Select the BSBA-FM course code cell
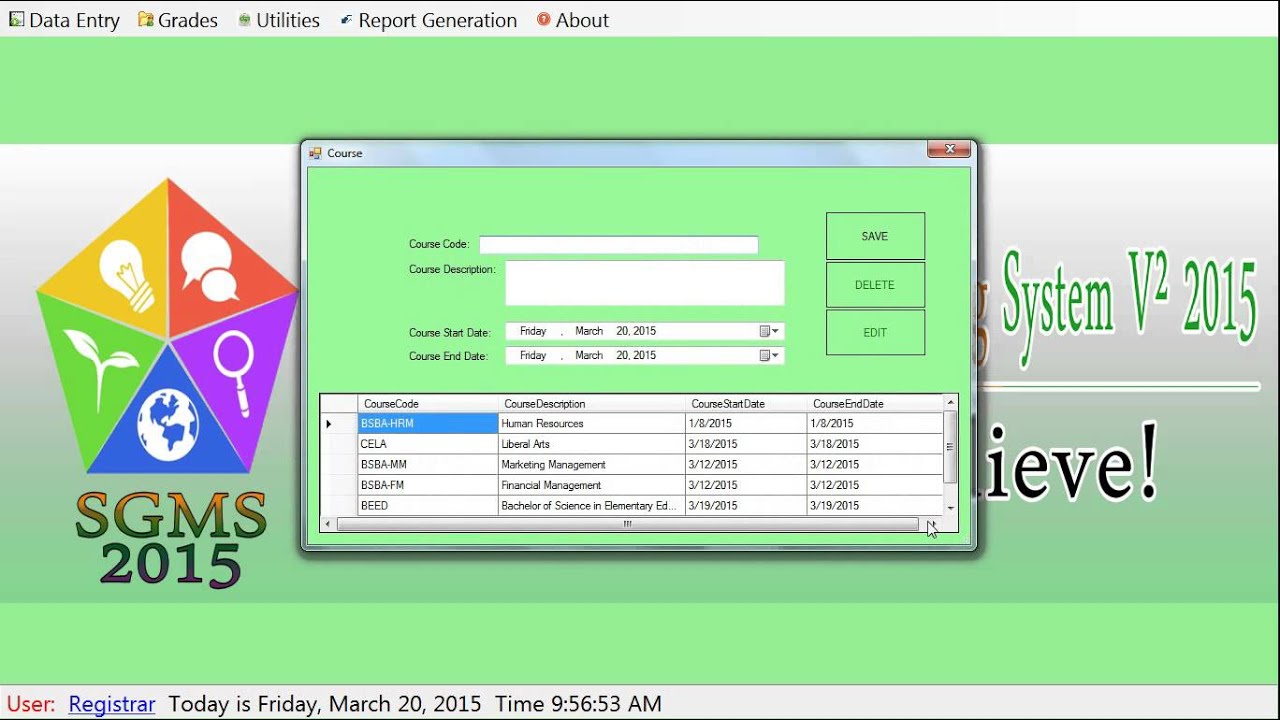Screen dimensions: 1280x720 [428, 485]
